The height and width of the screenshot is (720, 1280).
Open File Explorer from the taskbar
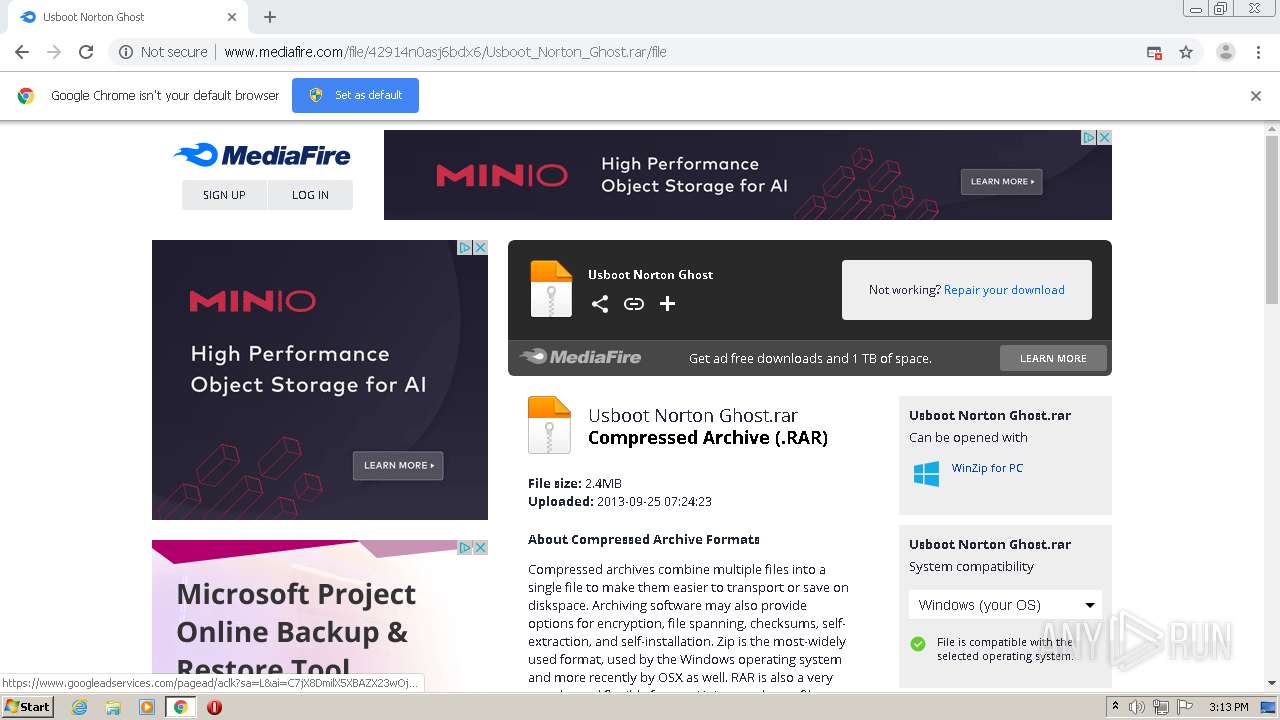113,707
